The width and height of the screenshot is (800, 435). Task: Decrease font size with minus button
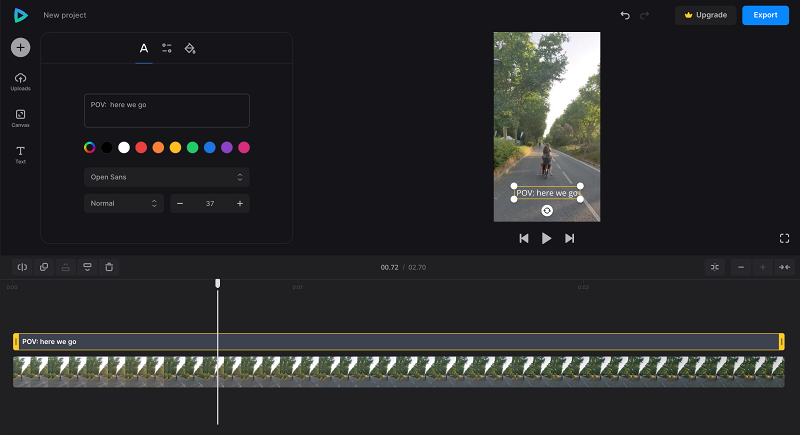tap(180, 203)
